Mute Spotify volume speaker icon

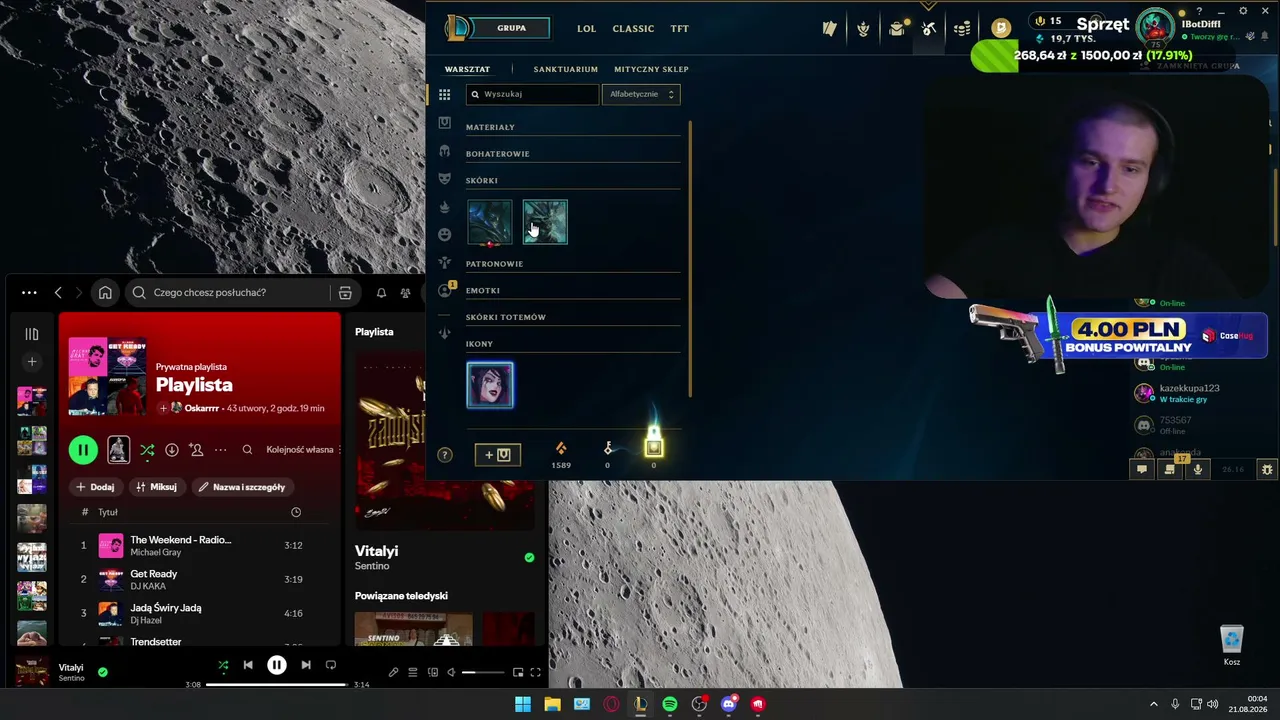[x=451, y=672]
